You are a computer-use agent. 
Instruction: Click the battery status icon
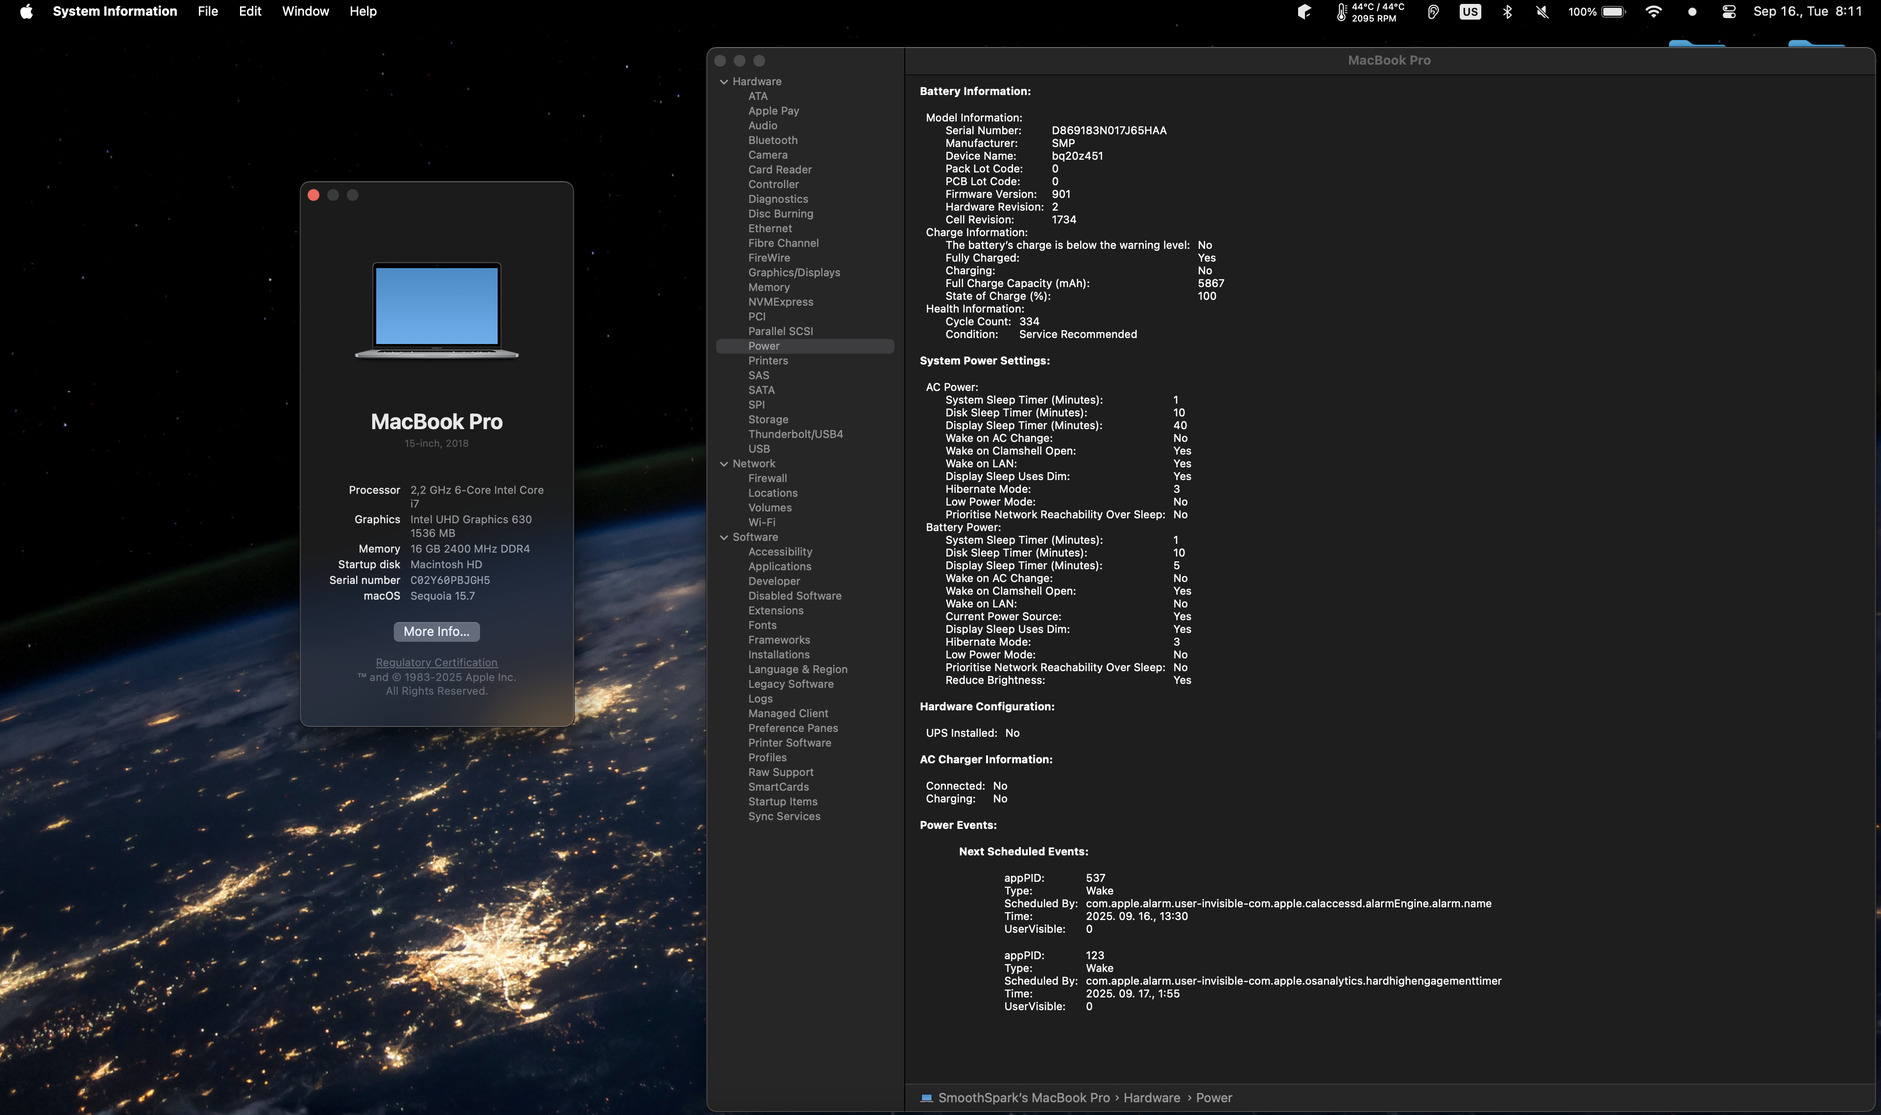pyautogui.click(x=1613, y=12)
